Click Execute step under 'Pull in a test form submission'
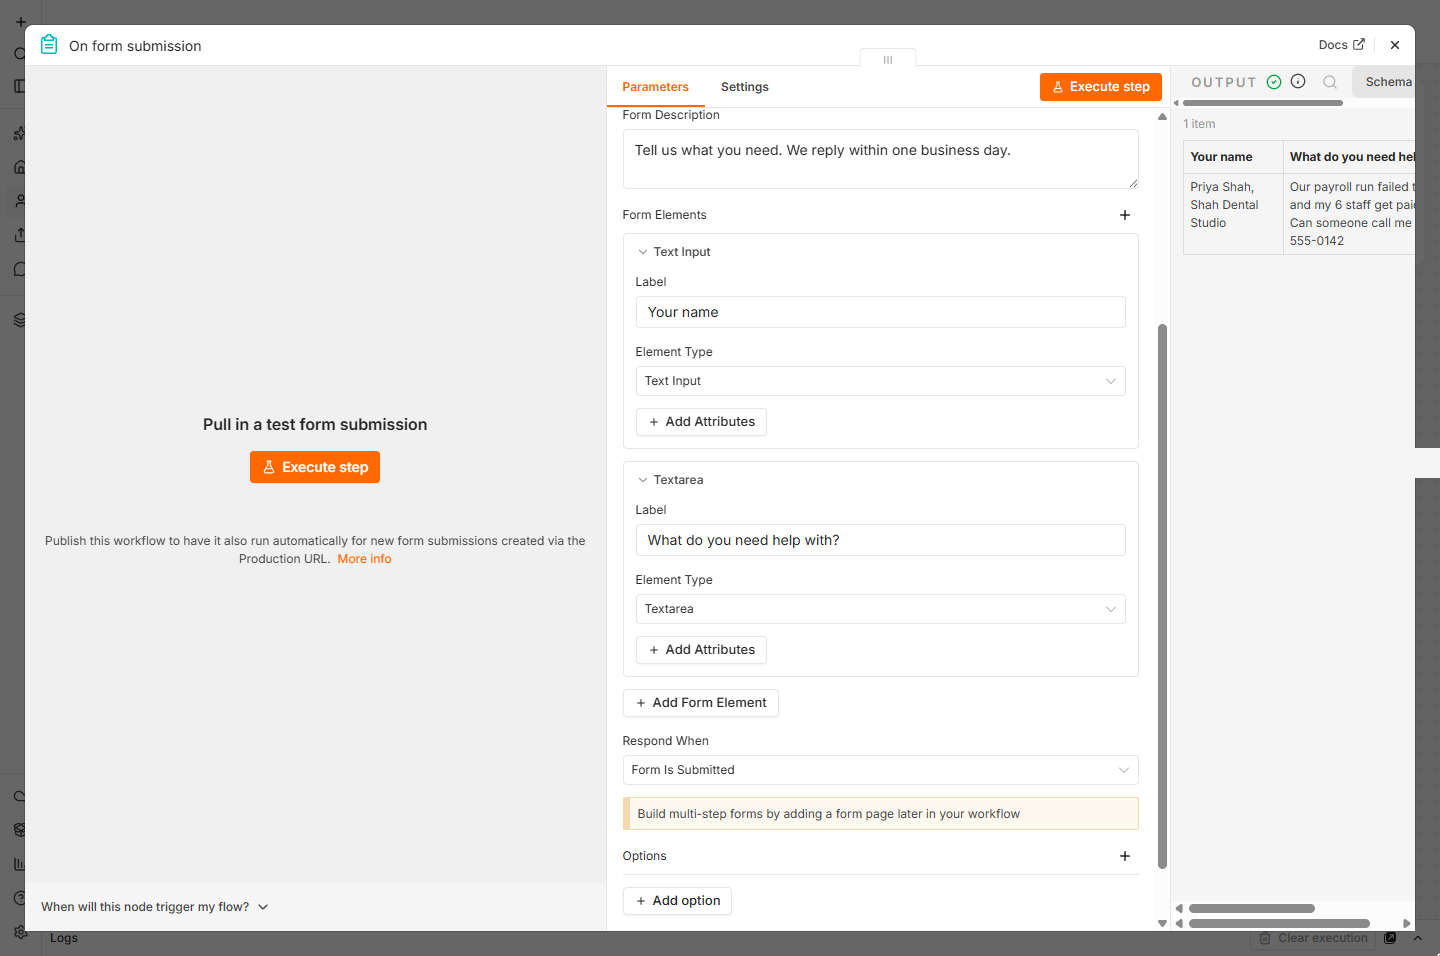Screen dimensions: 1440x956 pos(315,467)
